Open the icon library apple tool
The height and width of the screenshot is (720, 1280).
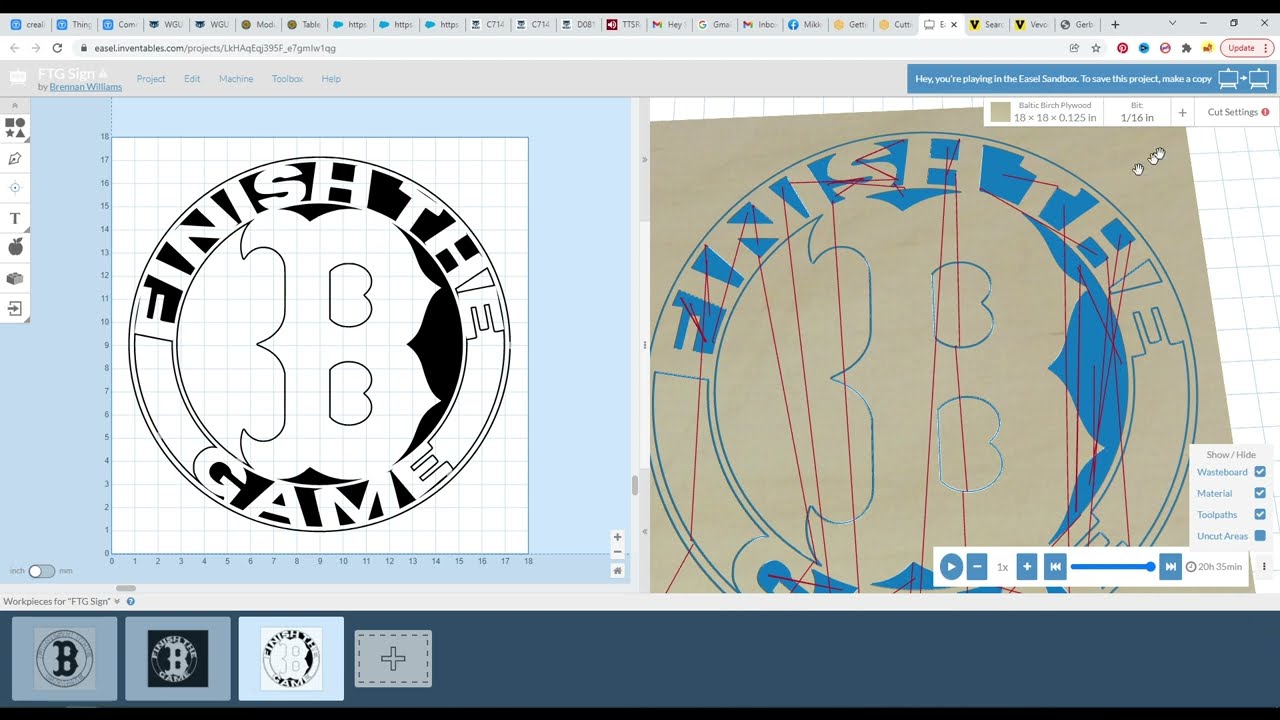click(x=15, y=247)
